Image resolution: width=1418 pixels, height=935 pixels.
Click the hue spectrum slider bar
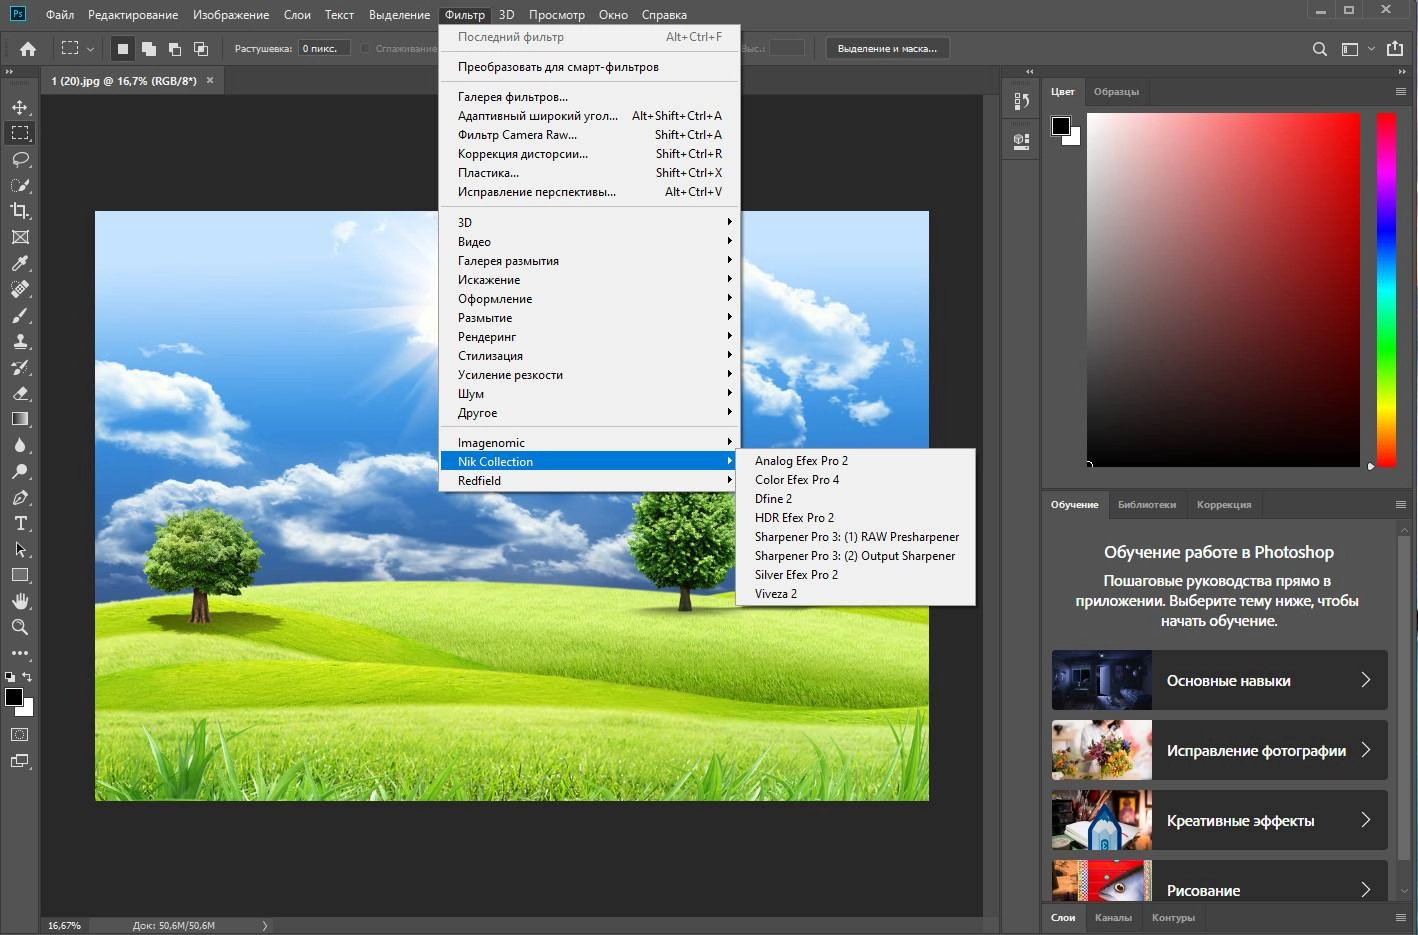tap(1386, 289)
